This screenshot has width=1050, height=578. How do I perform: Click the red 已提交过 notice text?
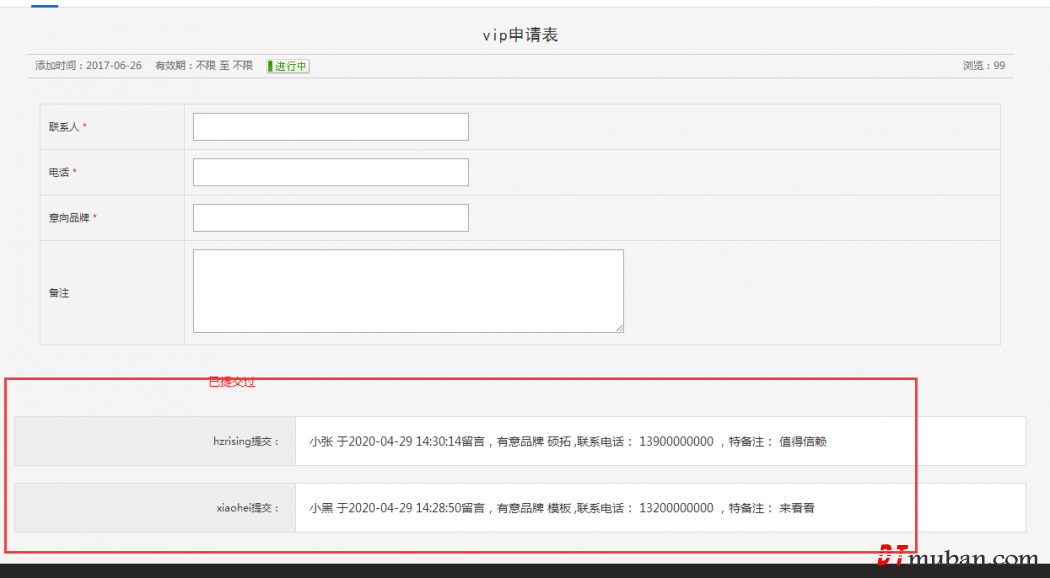click(x=231, y=382)
